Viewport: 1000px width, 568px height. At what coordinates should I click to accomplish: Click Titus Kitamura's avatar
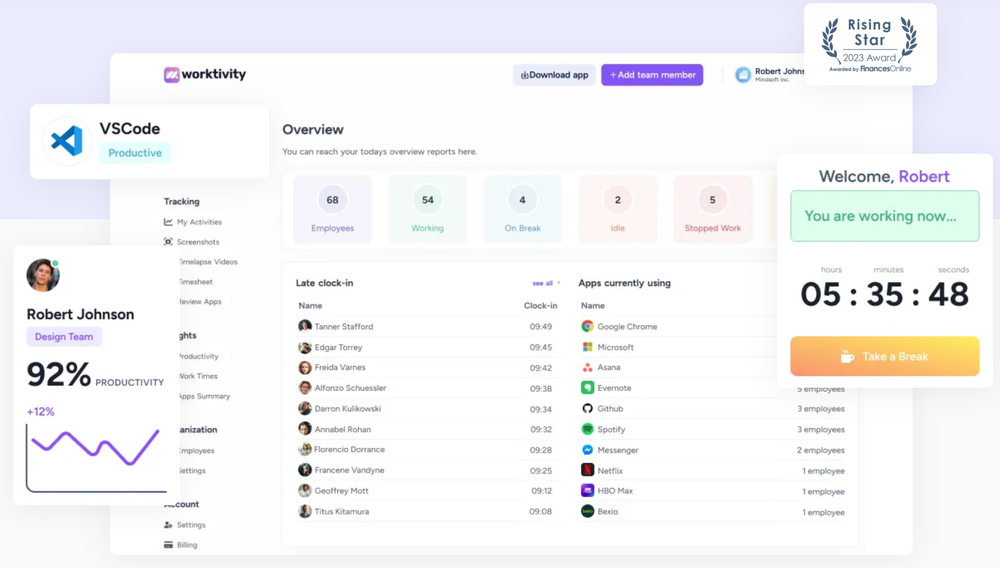pos(305,511)
